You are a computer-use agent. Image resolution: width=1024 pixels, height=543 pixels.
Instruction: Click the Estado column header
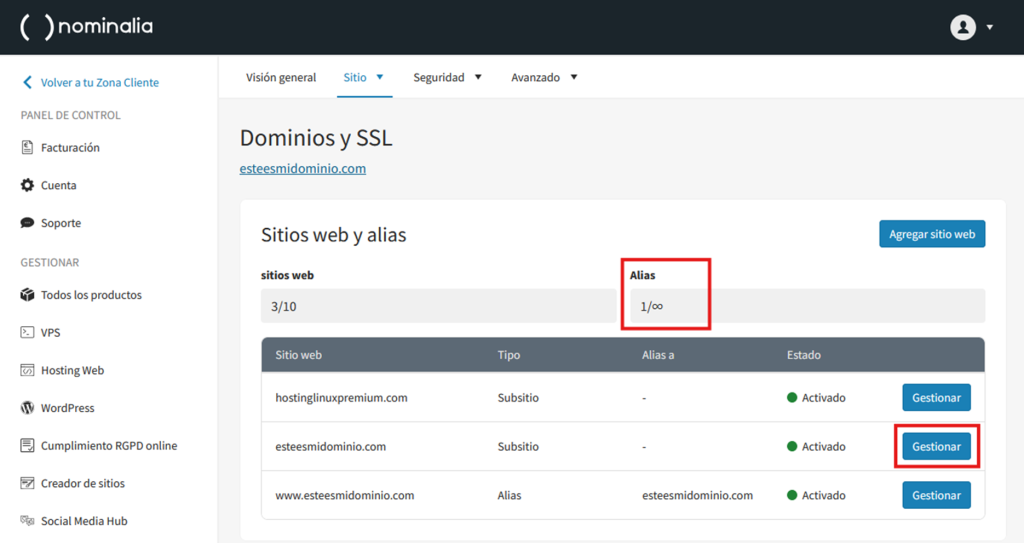[x=803, y=355]
